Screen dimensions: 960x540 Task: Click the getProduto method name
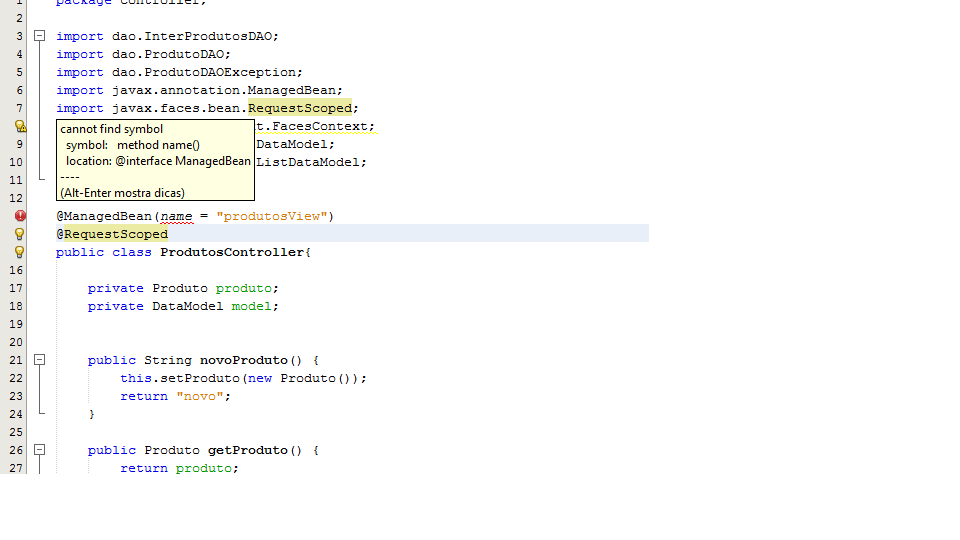(x=248, y=450)
